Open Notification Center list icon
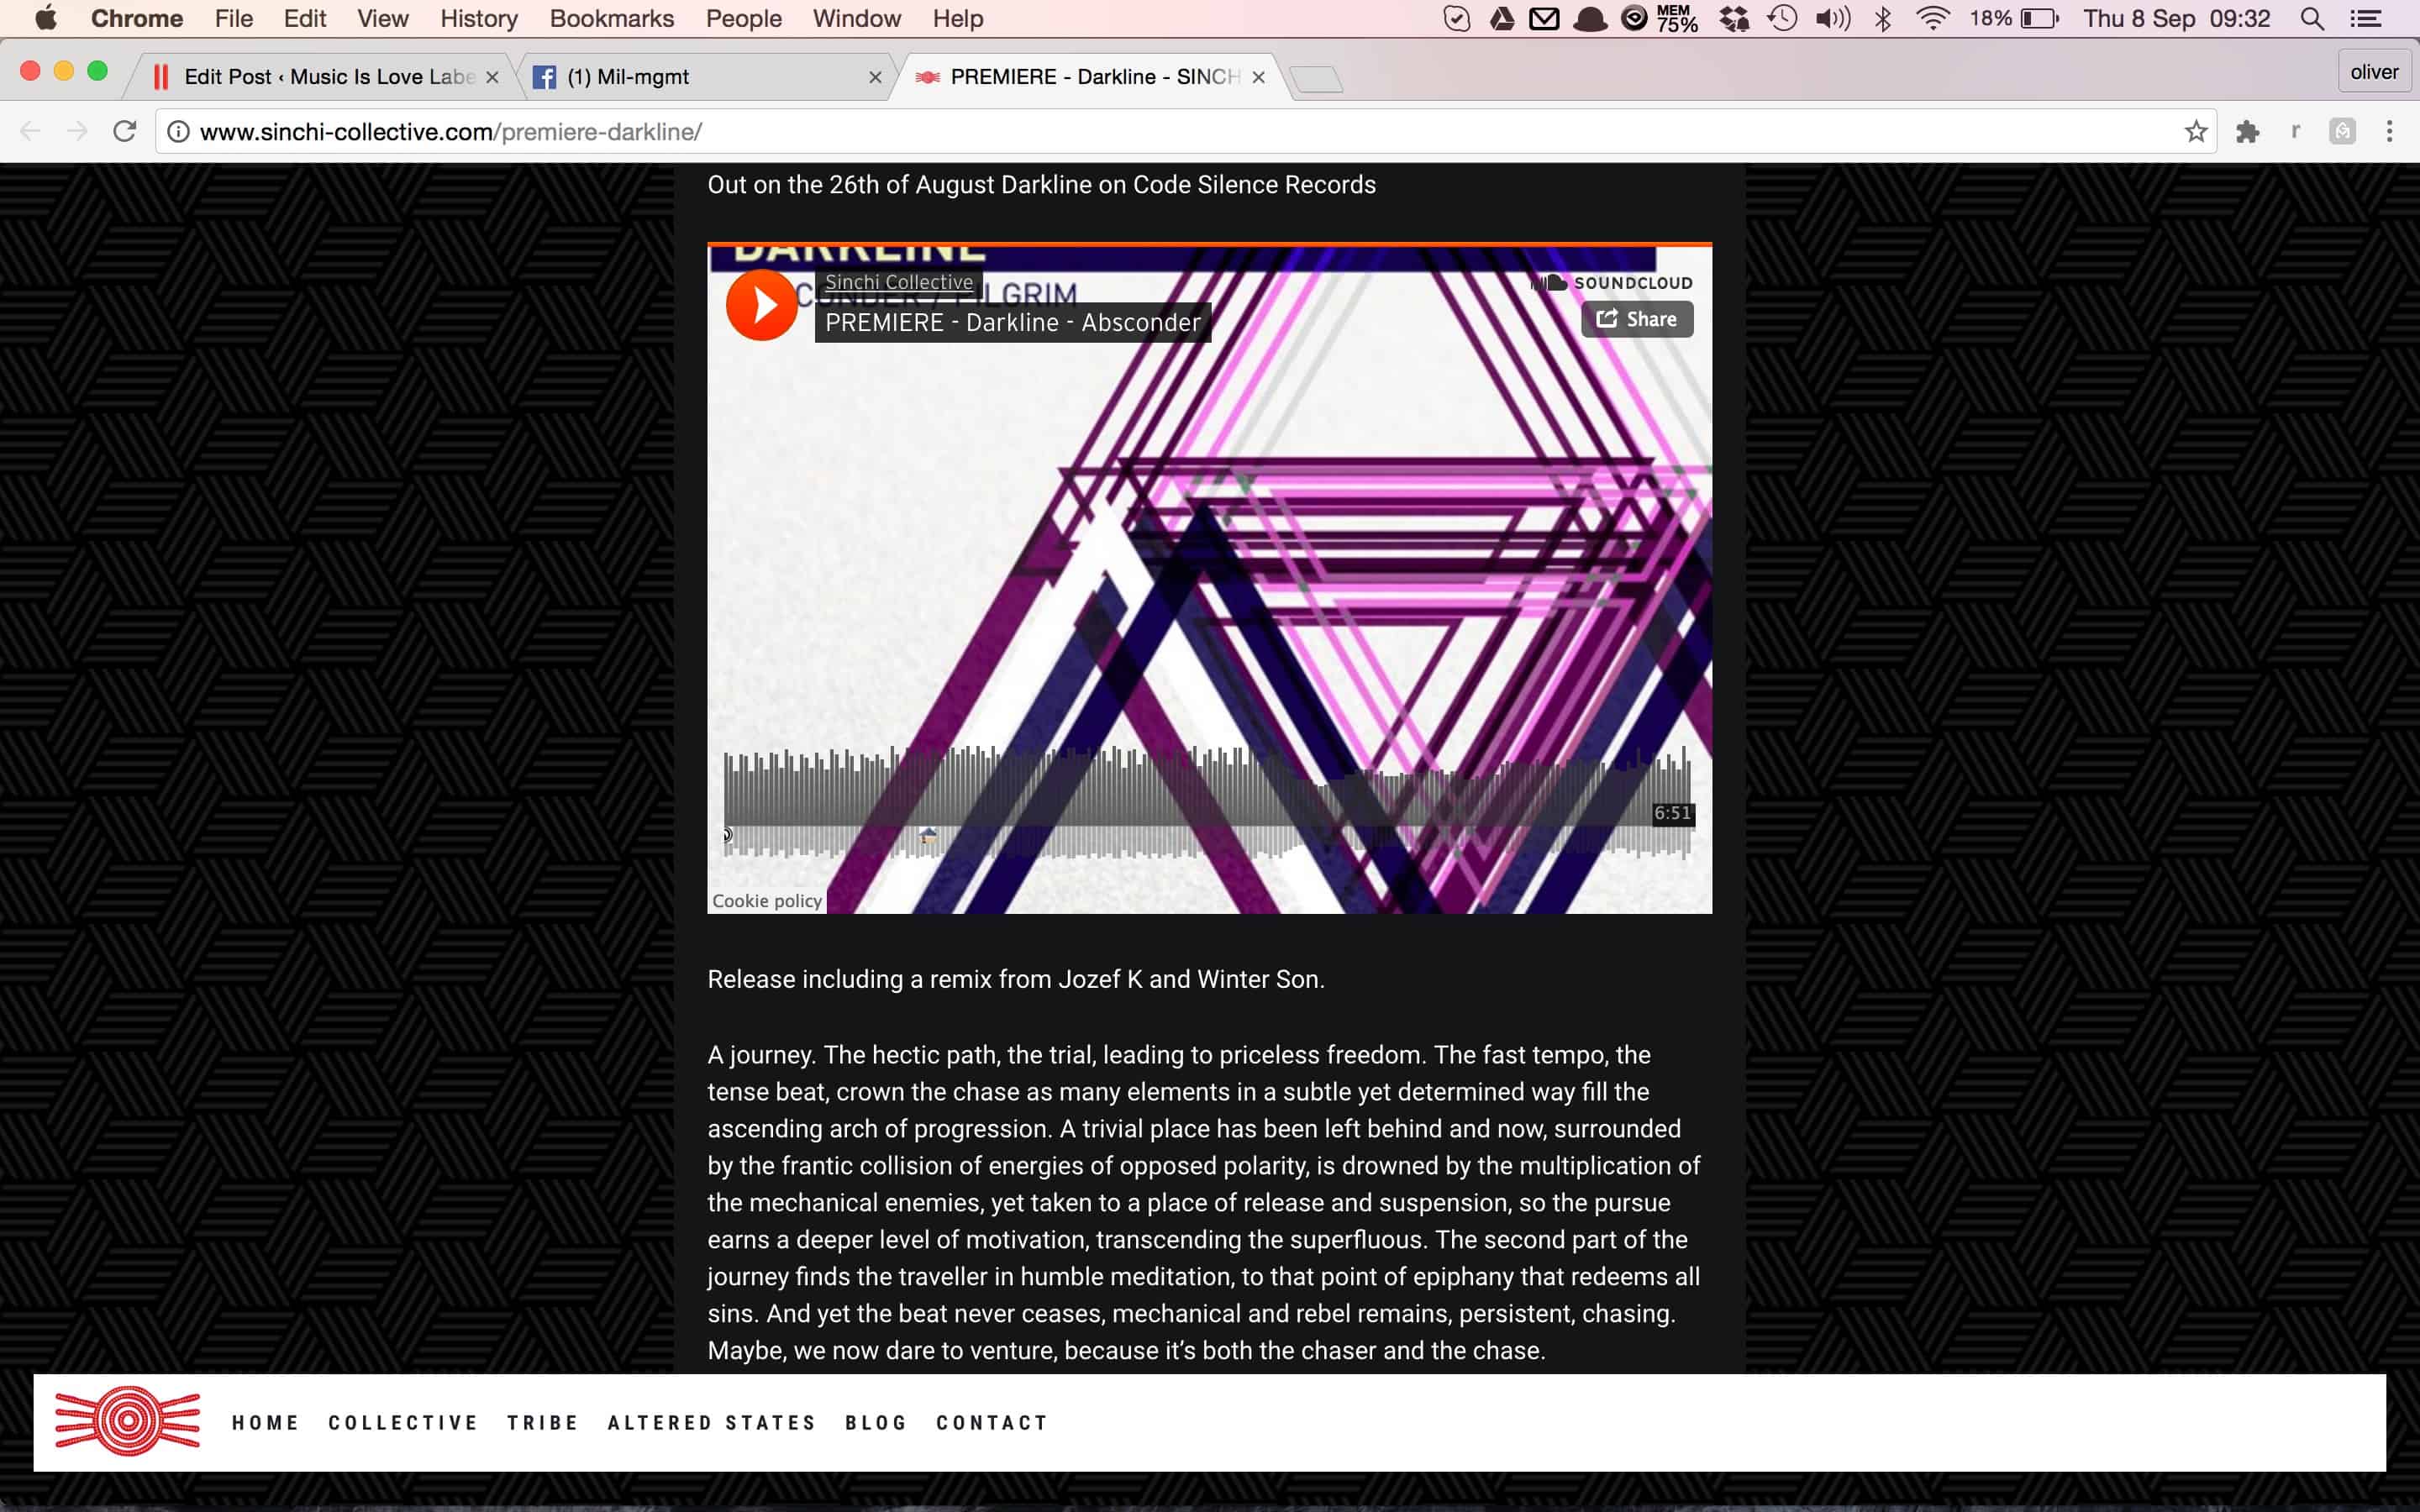The image size is (2420, 1512). tap(2365, 18)
